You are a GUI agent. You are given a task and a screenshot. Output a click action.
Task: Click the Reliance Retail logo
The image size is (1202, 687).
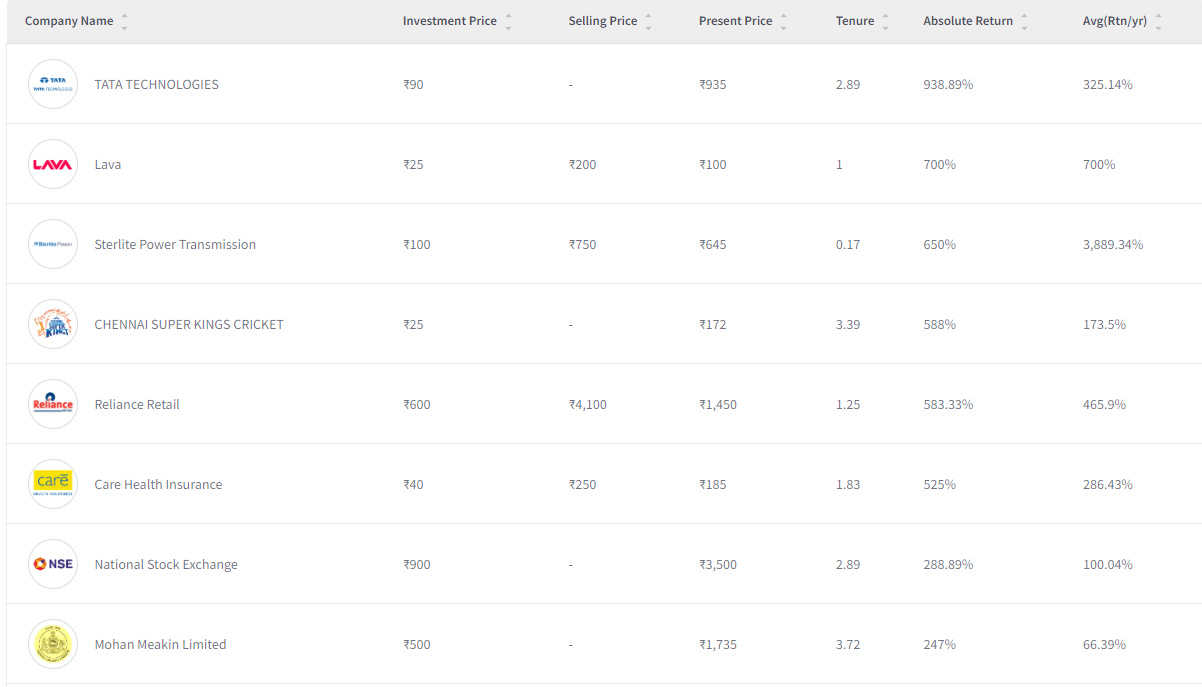point(53,404)
